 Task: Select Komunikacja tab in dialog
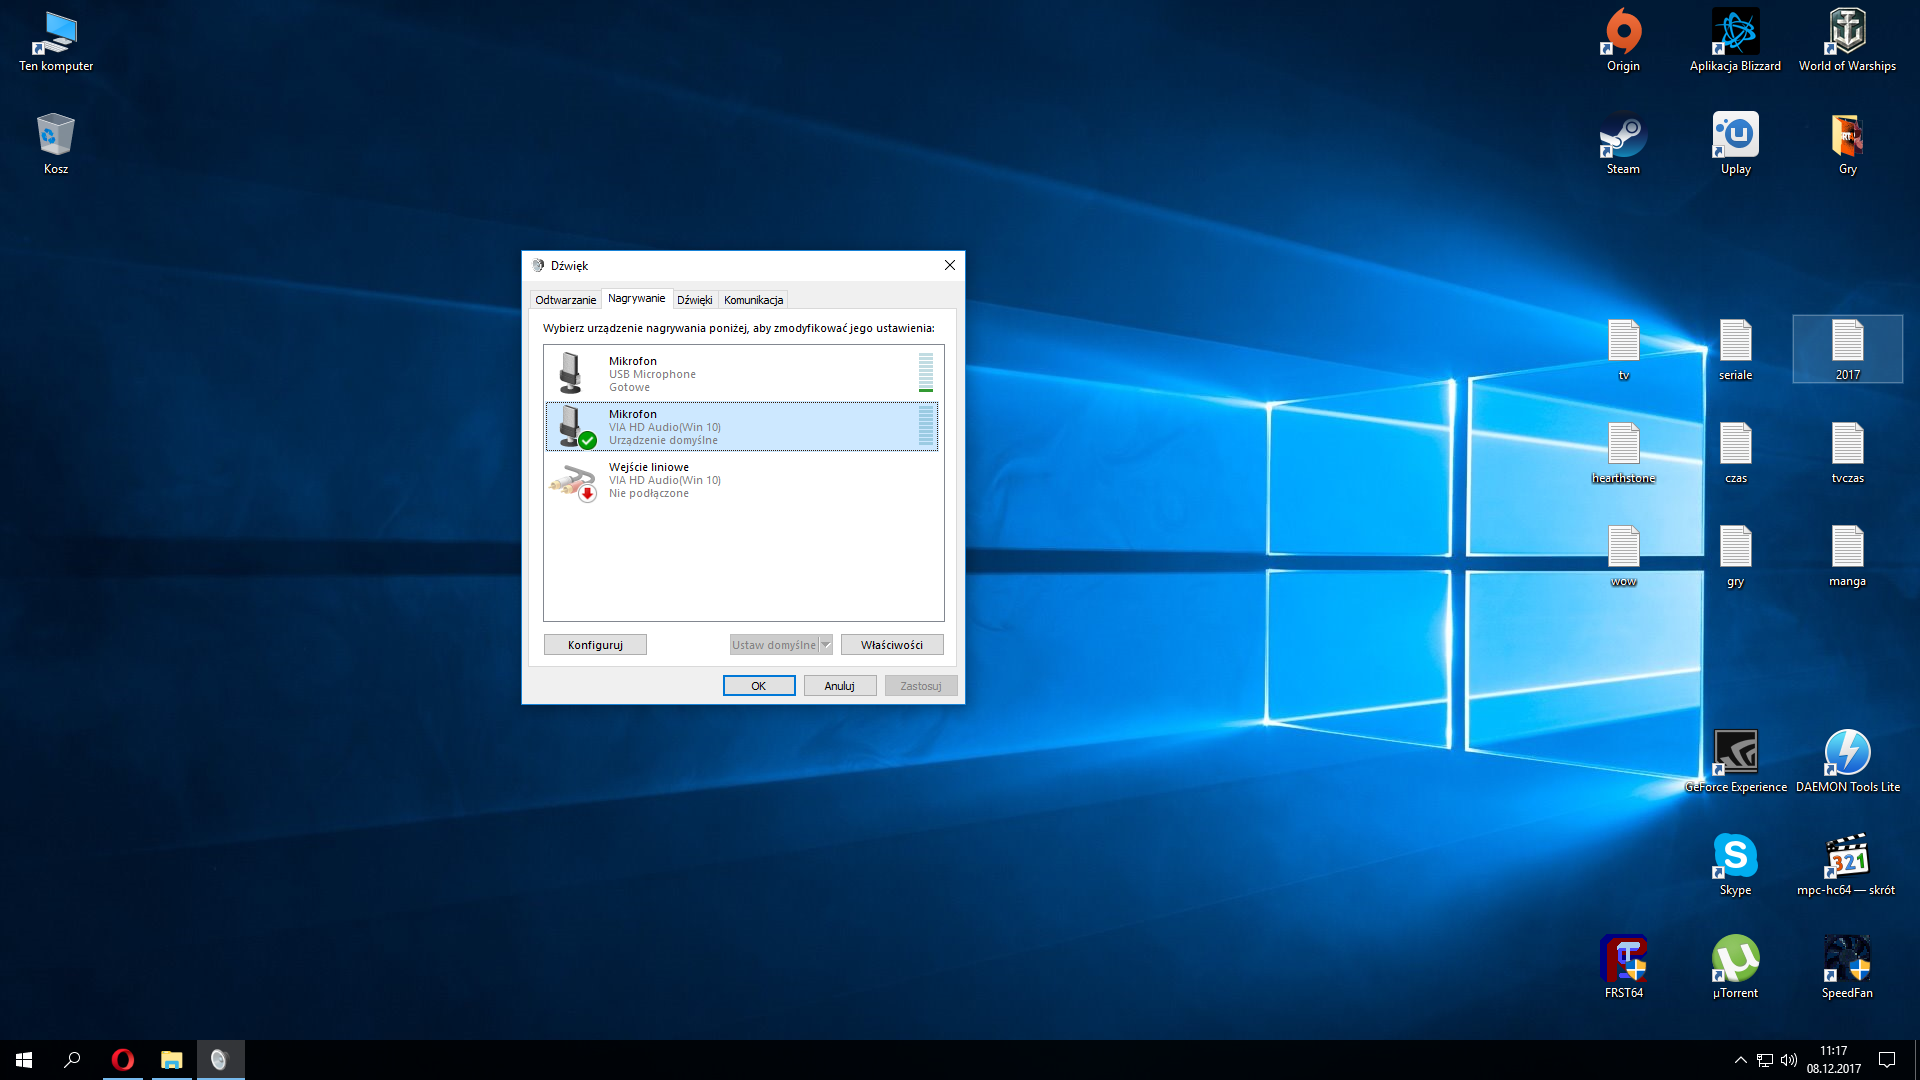pos(752,298)
